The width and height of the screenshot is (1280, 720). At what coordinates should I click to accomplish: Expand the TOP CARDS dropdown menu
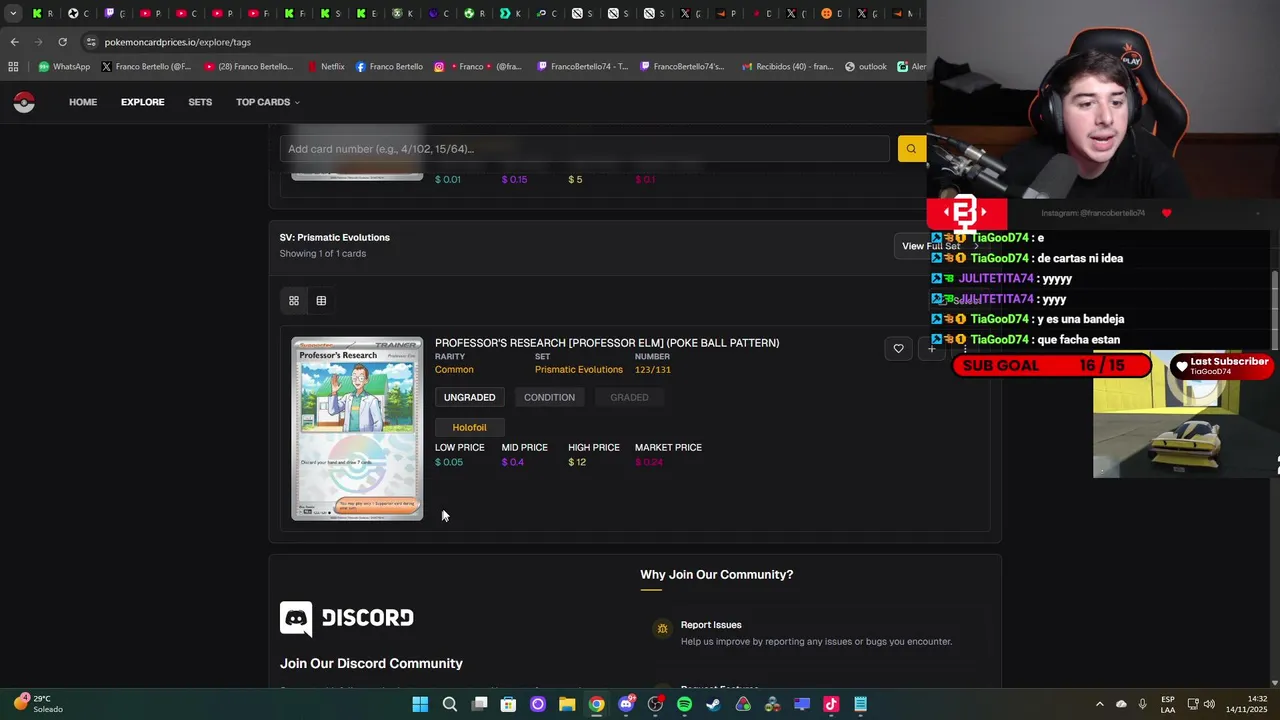click(x=267, y=102)
